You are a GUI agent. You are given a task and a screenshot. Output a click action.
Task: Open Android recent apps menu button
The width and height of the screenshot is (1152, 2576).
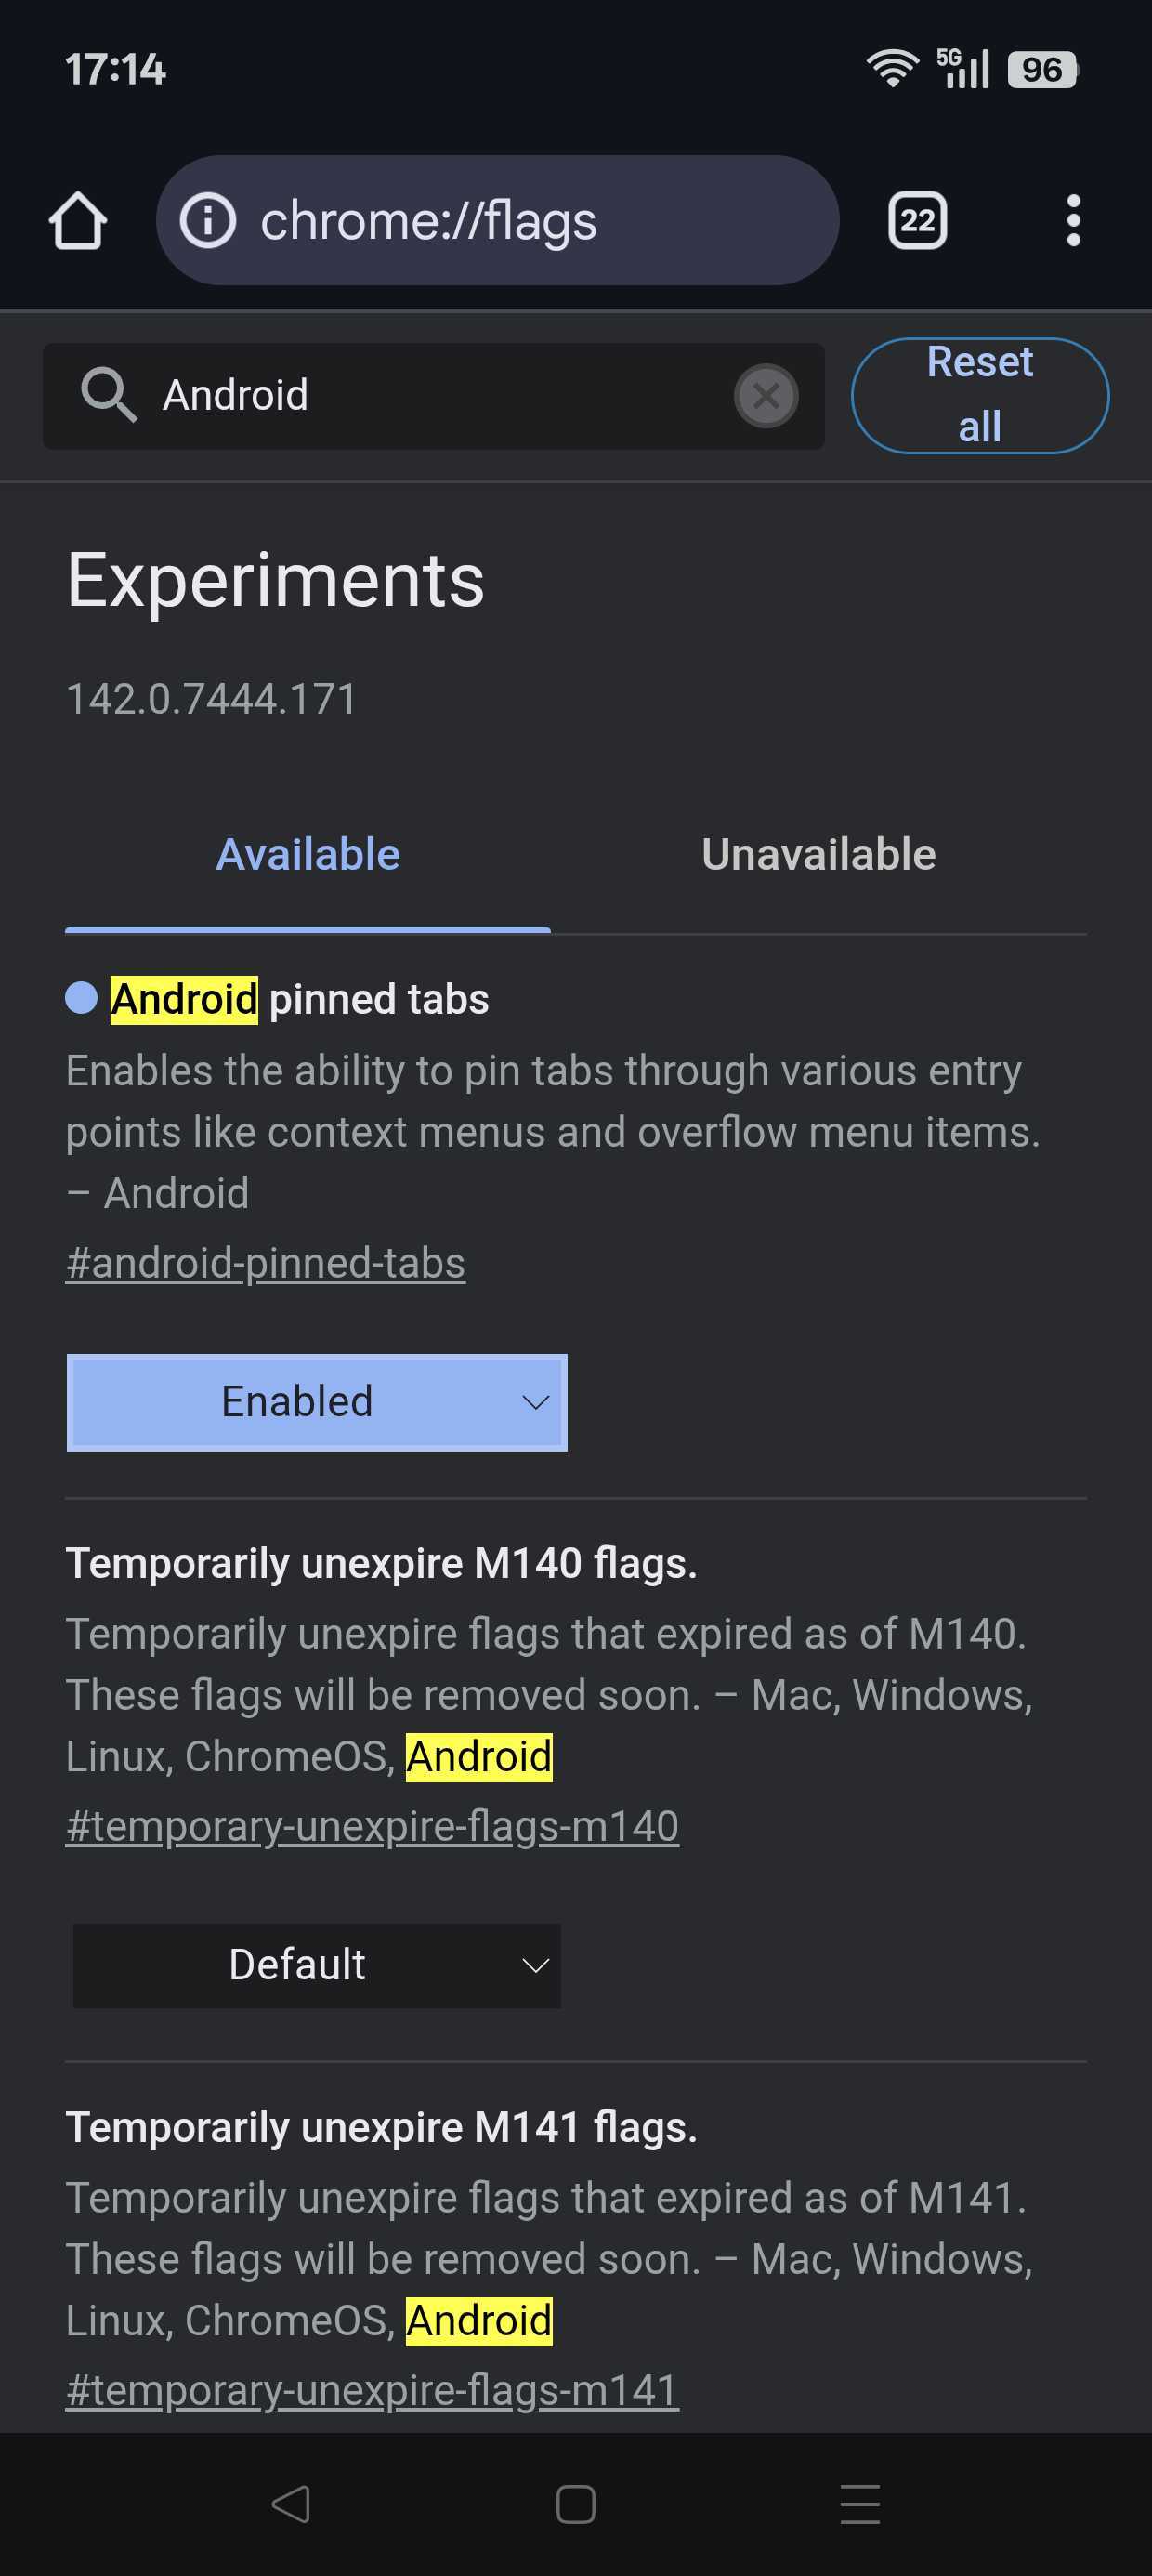[x=859, y=2504]
